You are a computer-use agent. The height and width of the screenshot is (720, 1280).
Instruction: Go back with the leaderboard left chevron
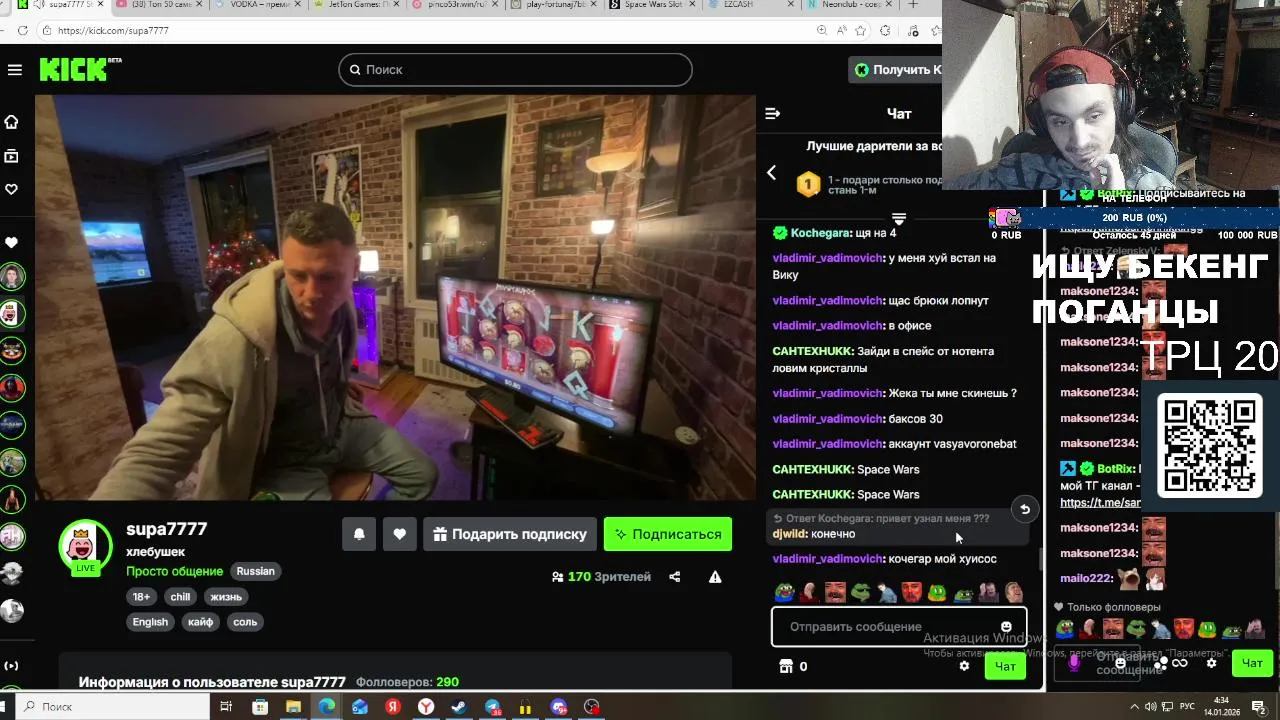point(771,173)
